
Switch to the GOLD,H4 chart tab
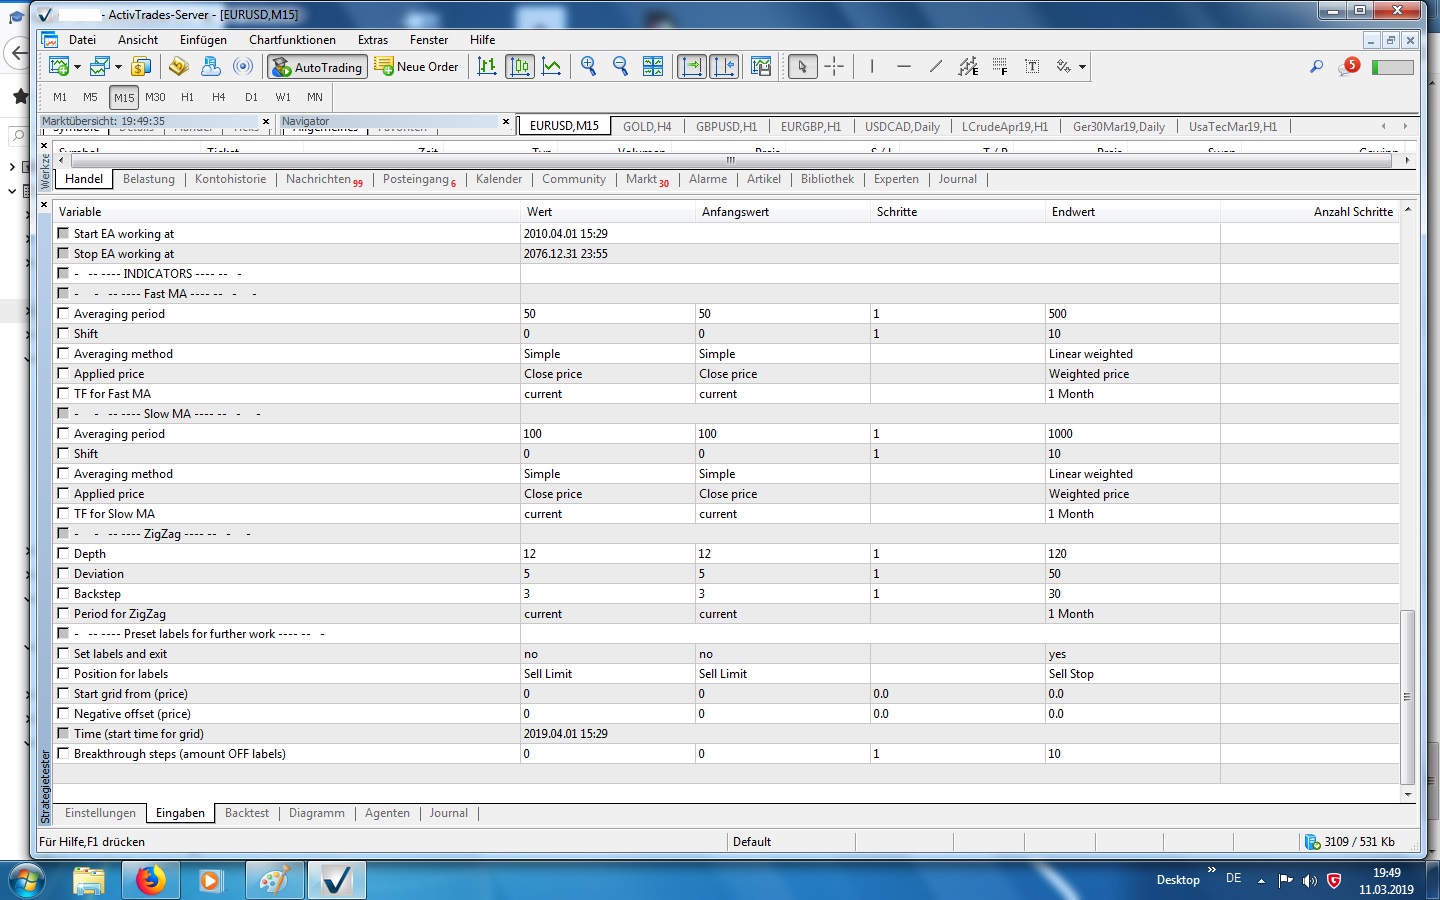[647, 126]
